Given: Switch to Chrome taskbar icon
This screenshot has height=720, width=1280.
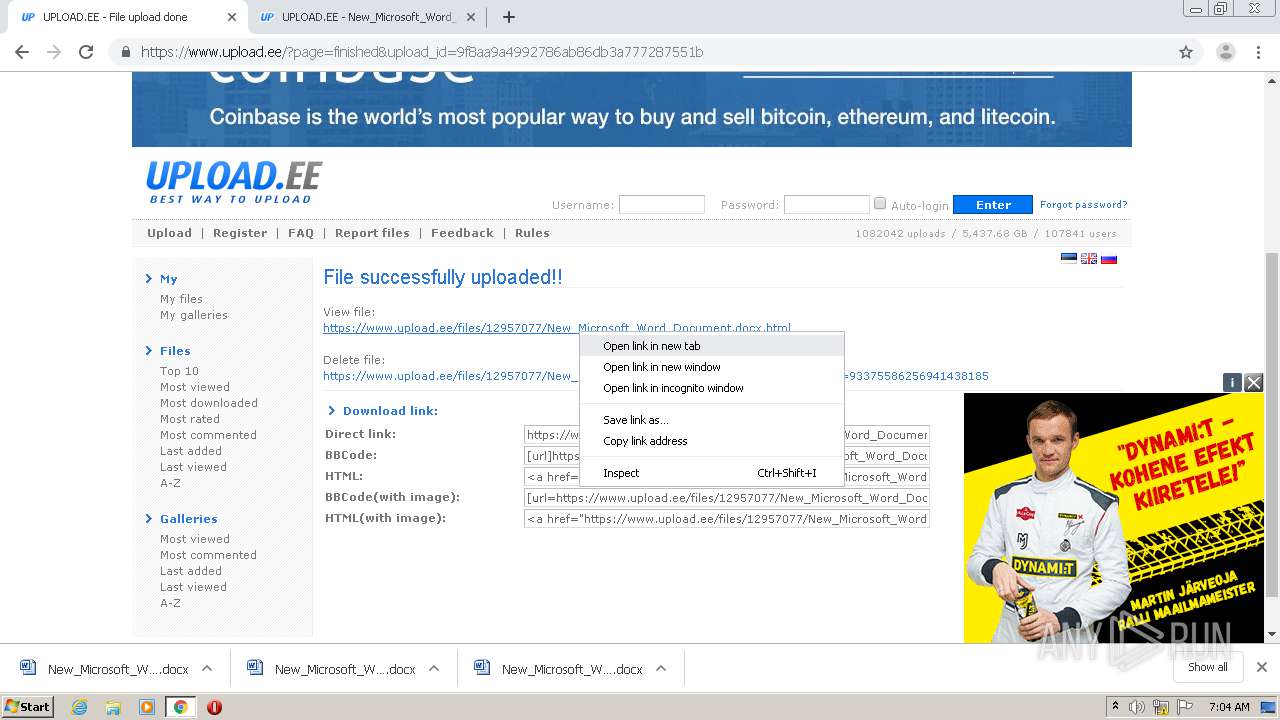Looking at the screenshot, I should click(180, 707).
